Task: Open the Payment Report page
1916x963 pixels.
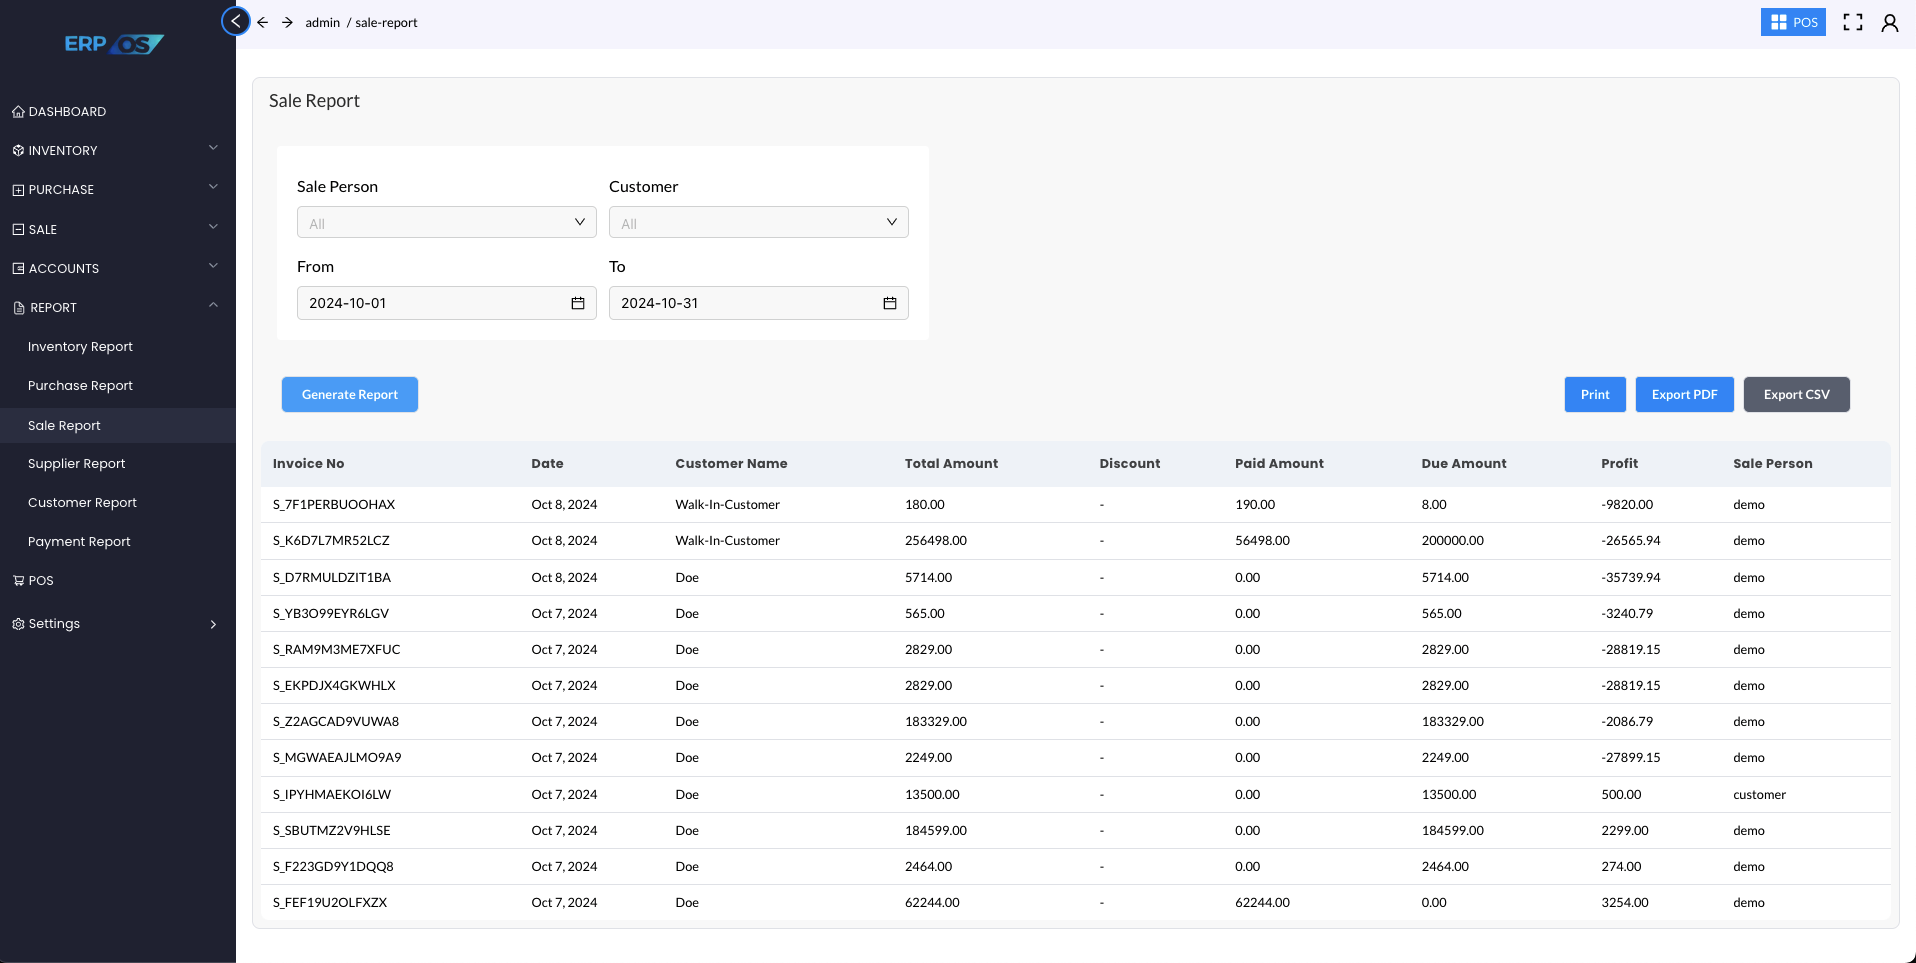Action: [x=79, y=541]
